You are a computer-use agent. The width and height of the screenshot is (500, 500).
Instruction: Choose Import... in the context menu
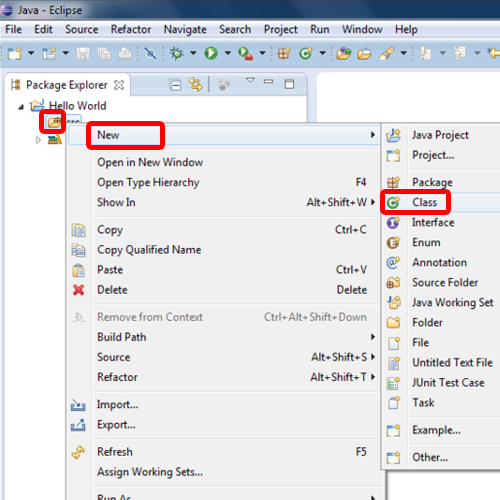pos(224,404)
